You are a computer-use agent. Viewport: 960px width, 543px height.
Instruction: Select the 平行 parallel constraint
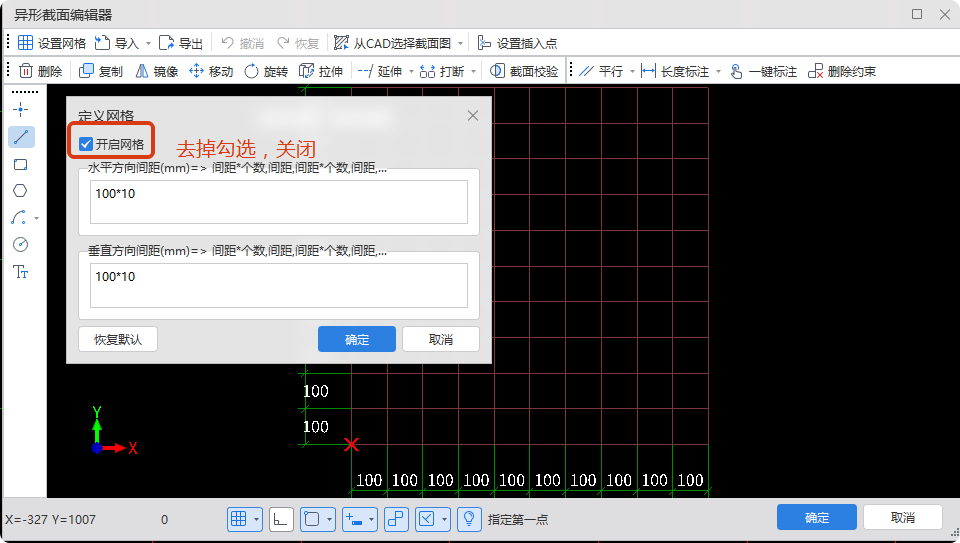point(601,71)
